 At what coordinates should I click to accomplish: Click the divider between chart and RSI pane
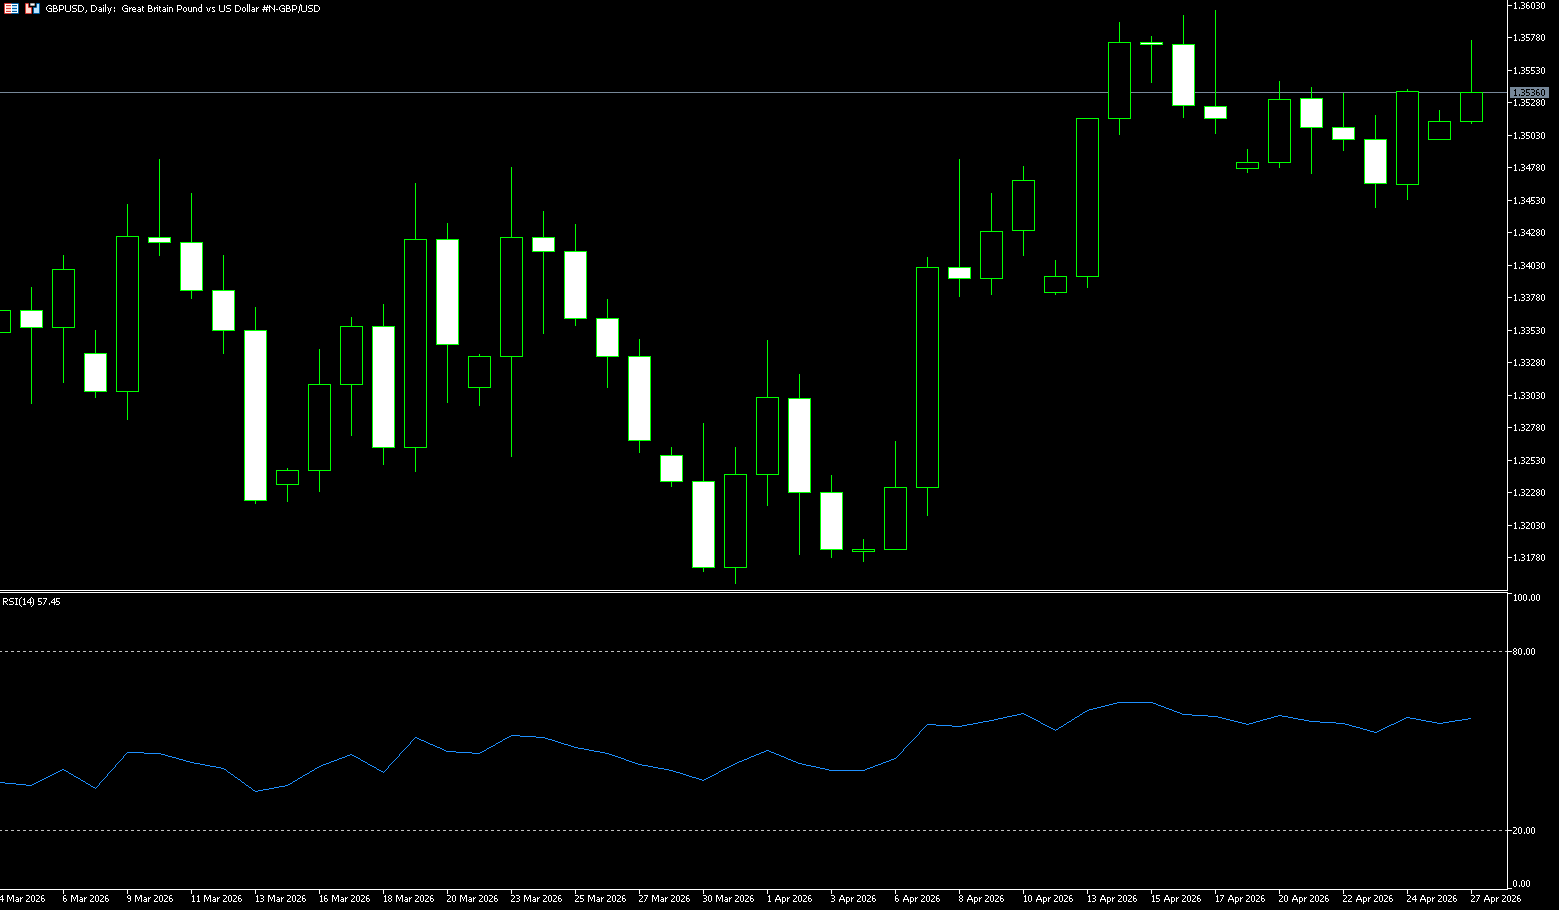point(700,591)
